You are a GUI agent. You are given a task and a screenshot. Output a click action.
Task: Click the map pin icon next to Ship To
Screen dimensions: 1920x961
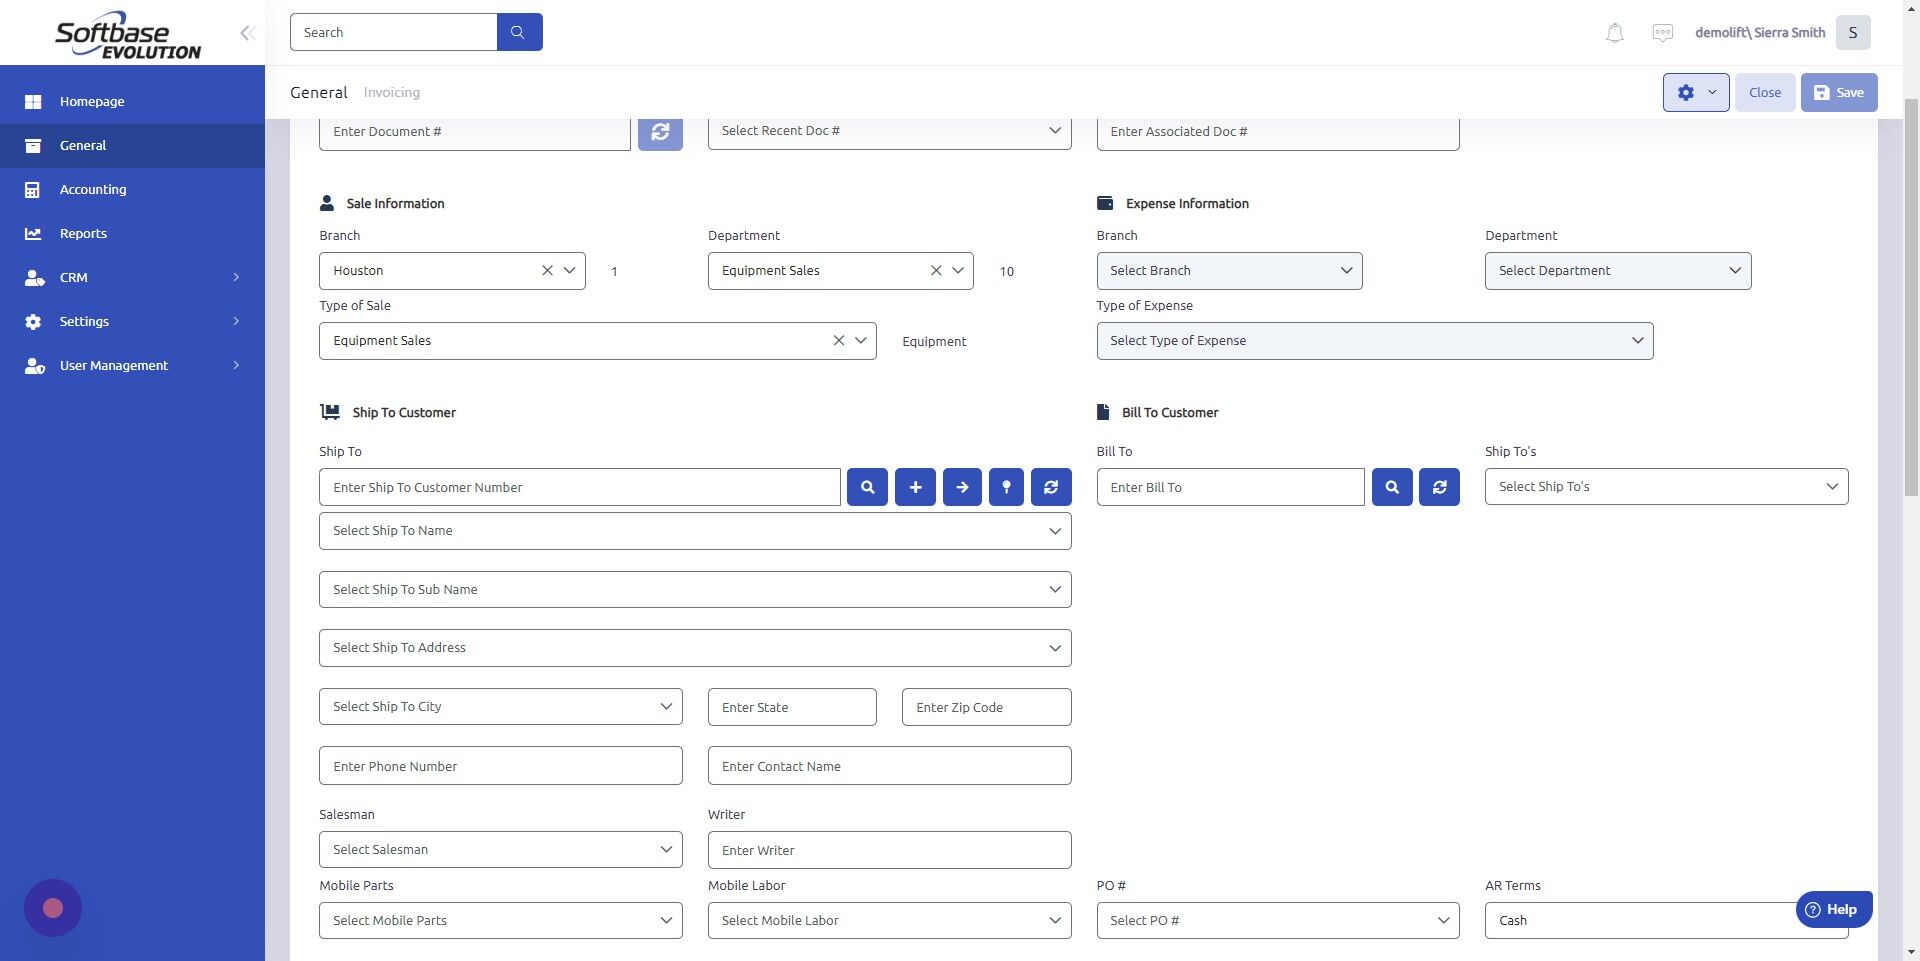[x=1006, y=487]
